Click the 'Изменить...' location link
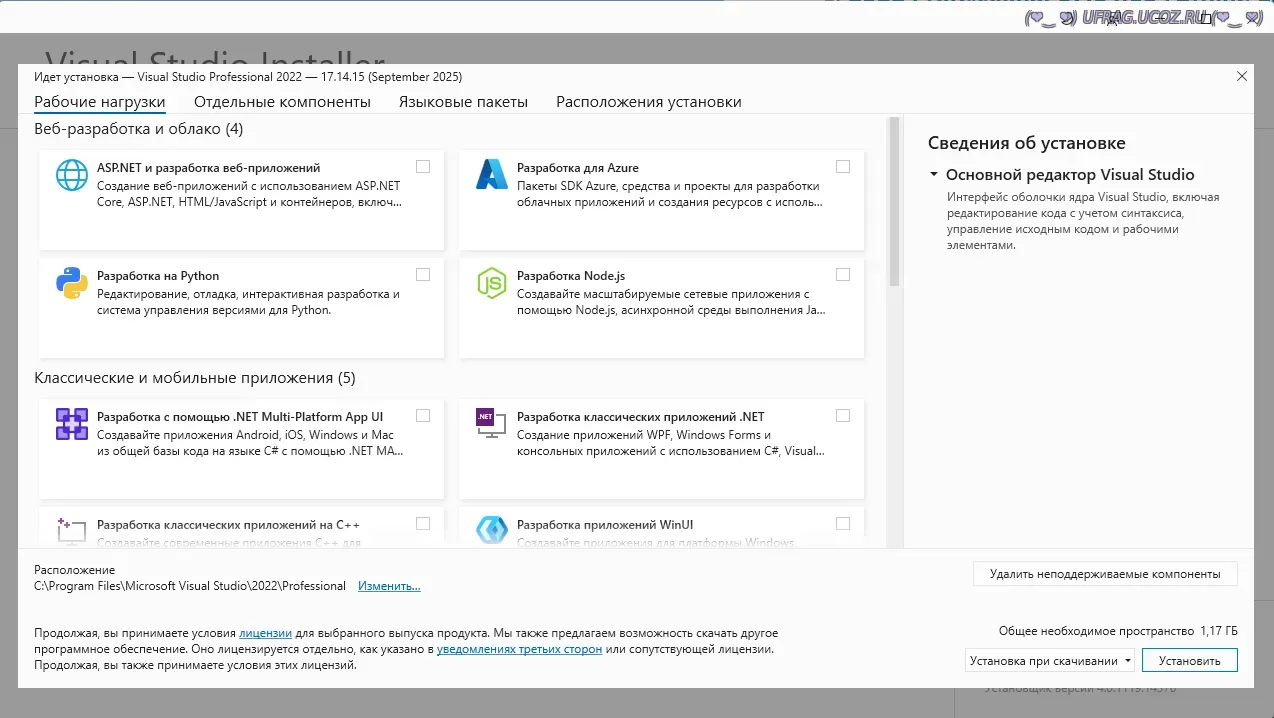The height and width of the screenshot is (718, 1274). [x=389, y=586]
